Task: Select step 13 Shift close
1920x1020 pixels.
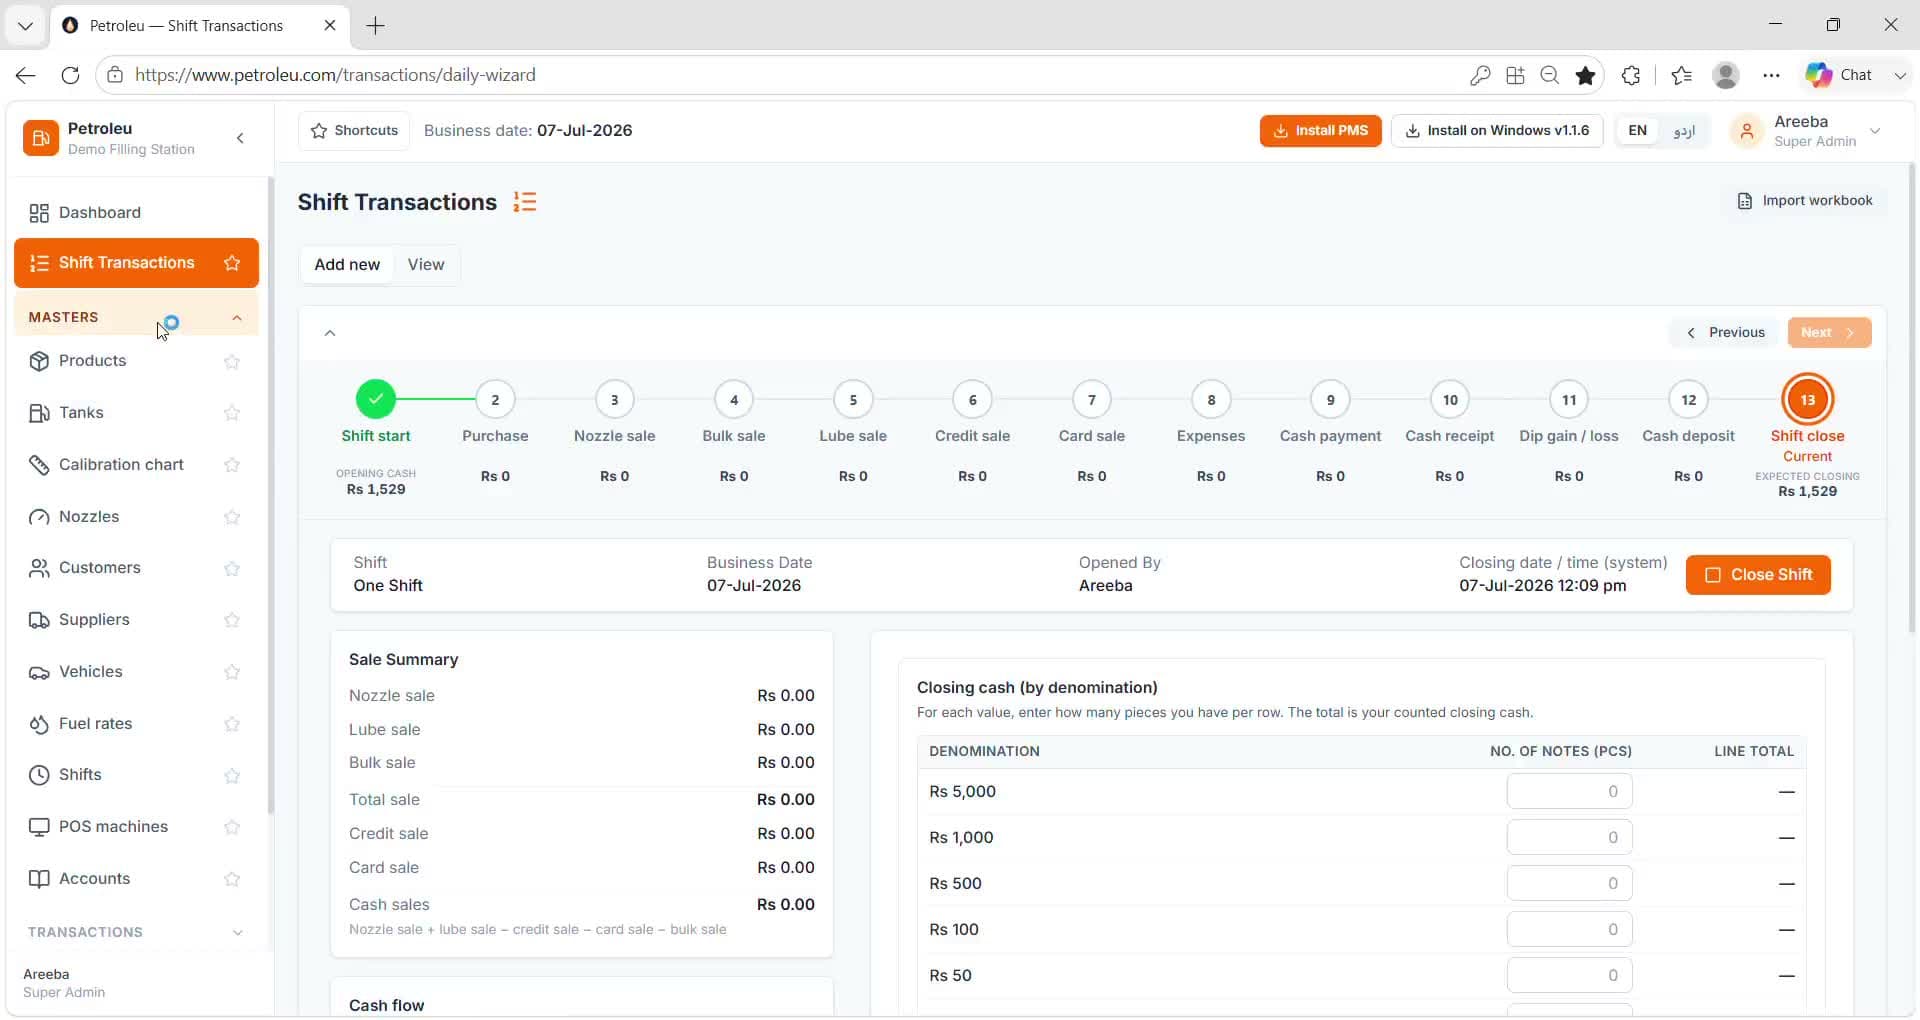Action: (1808, 400)
